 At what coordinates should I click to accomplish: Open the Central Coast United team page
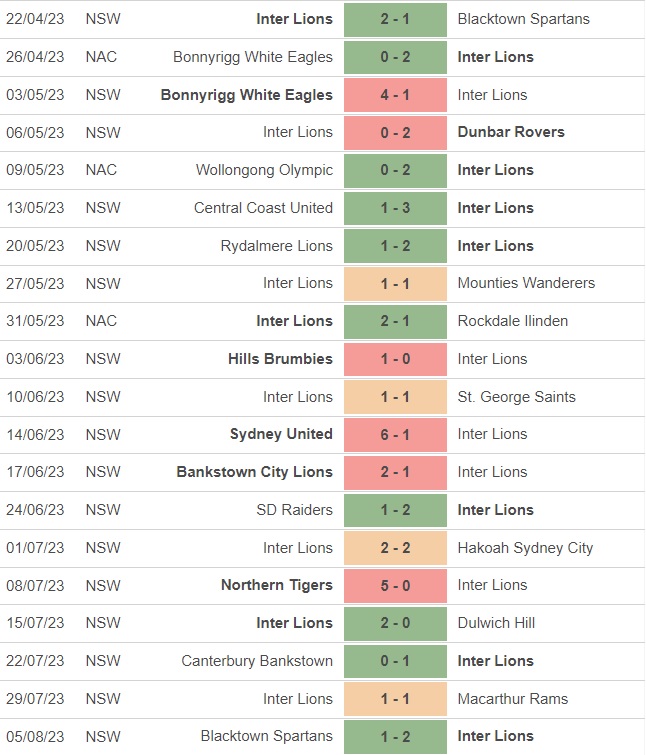tap(263, 208)
